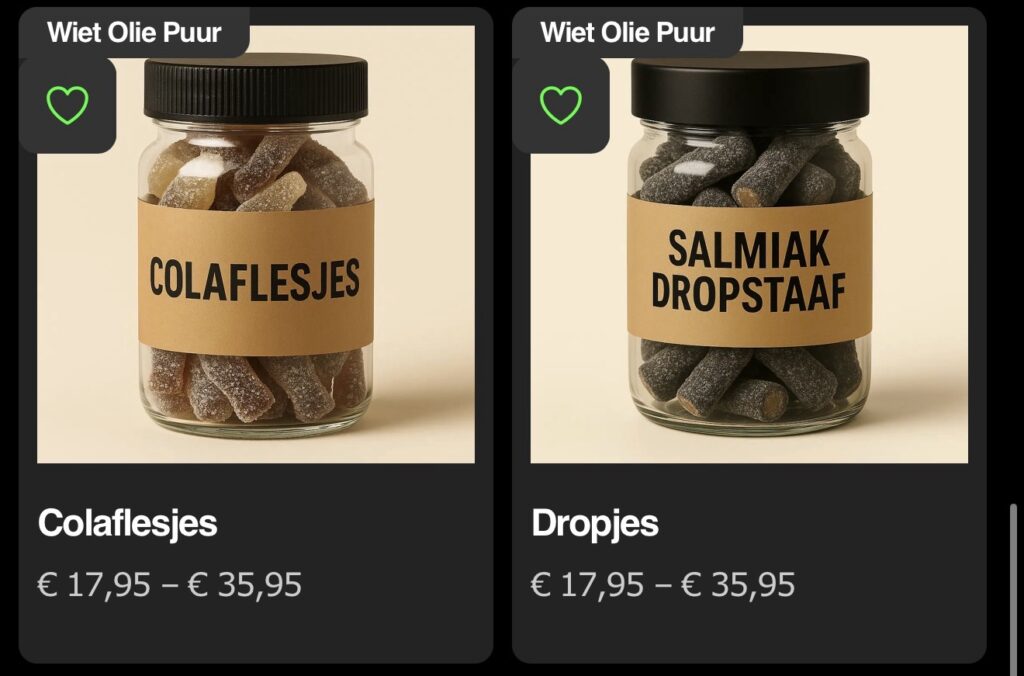Click the empty area below the Colaflesjes price
1024x676 pixels.
pos(256,632)
